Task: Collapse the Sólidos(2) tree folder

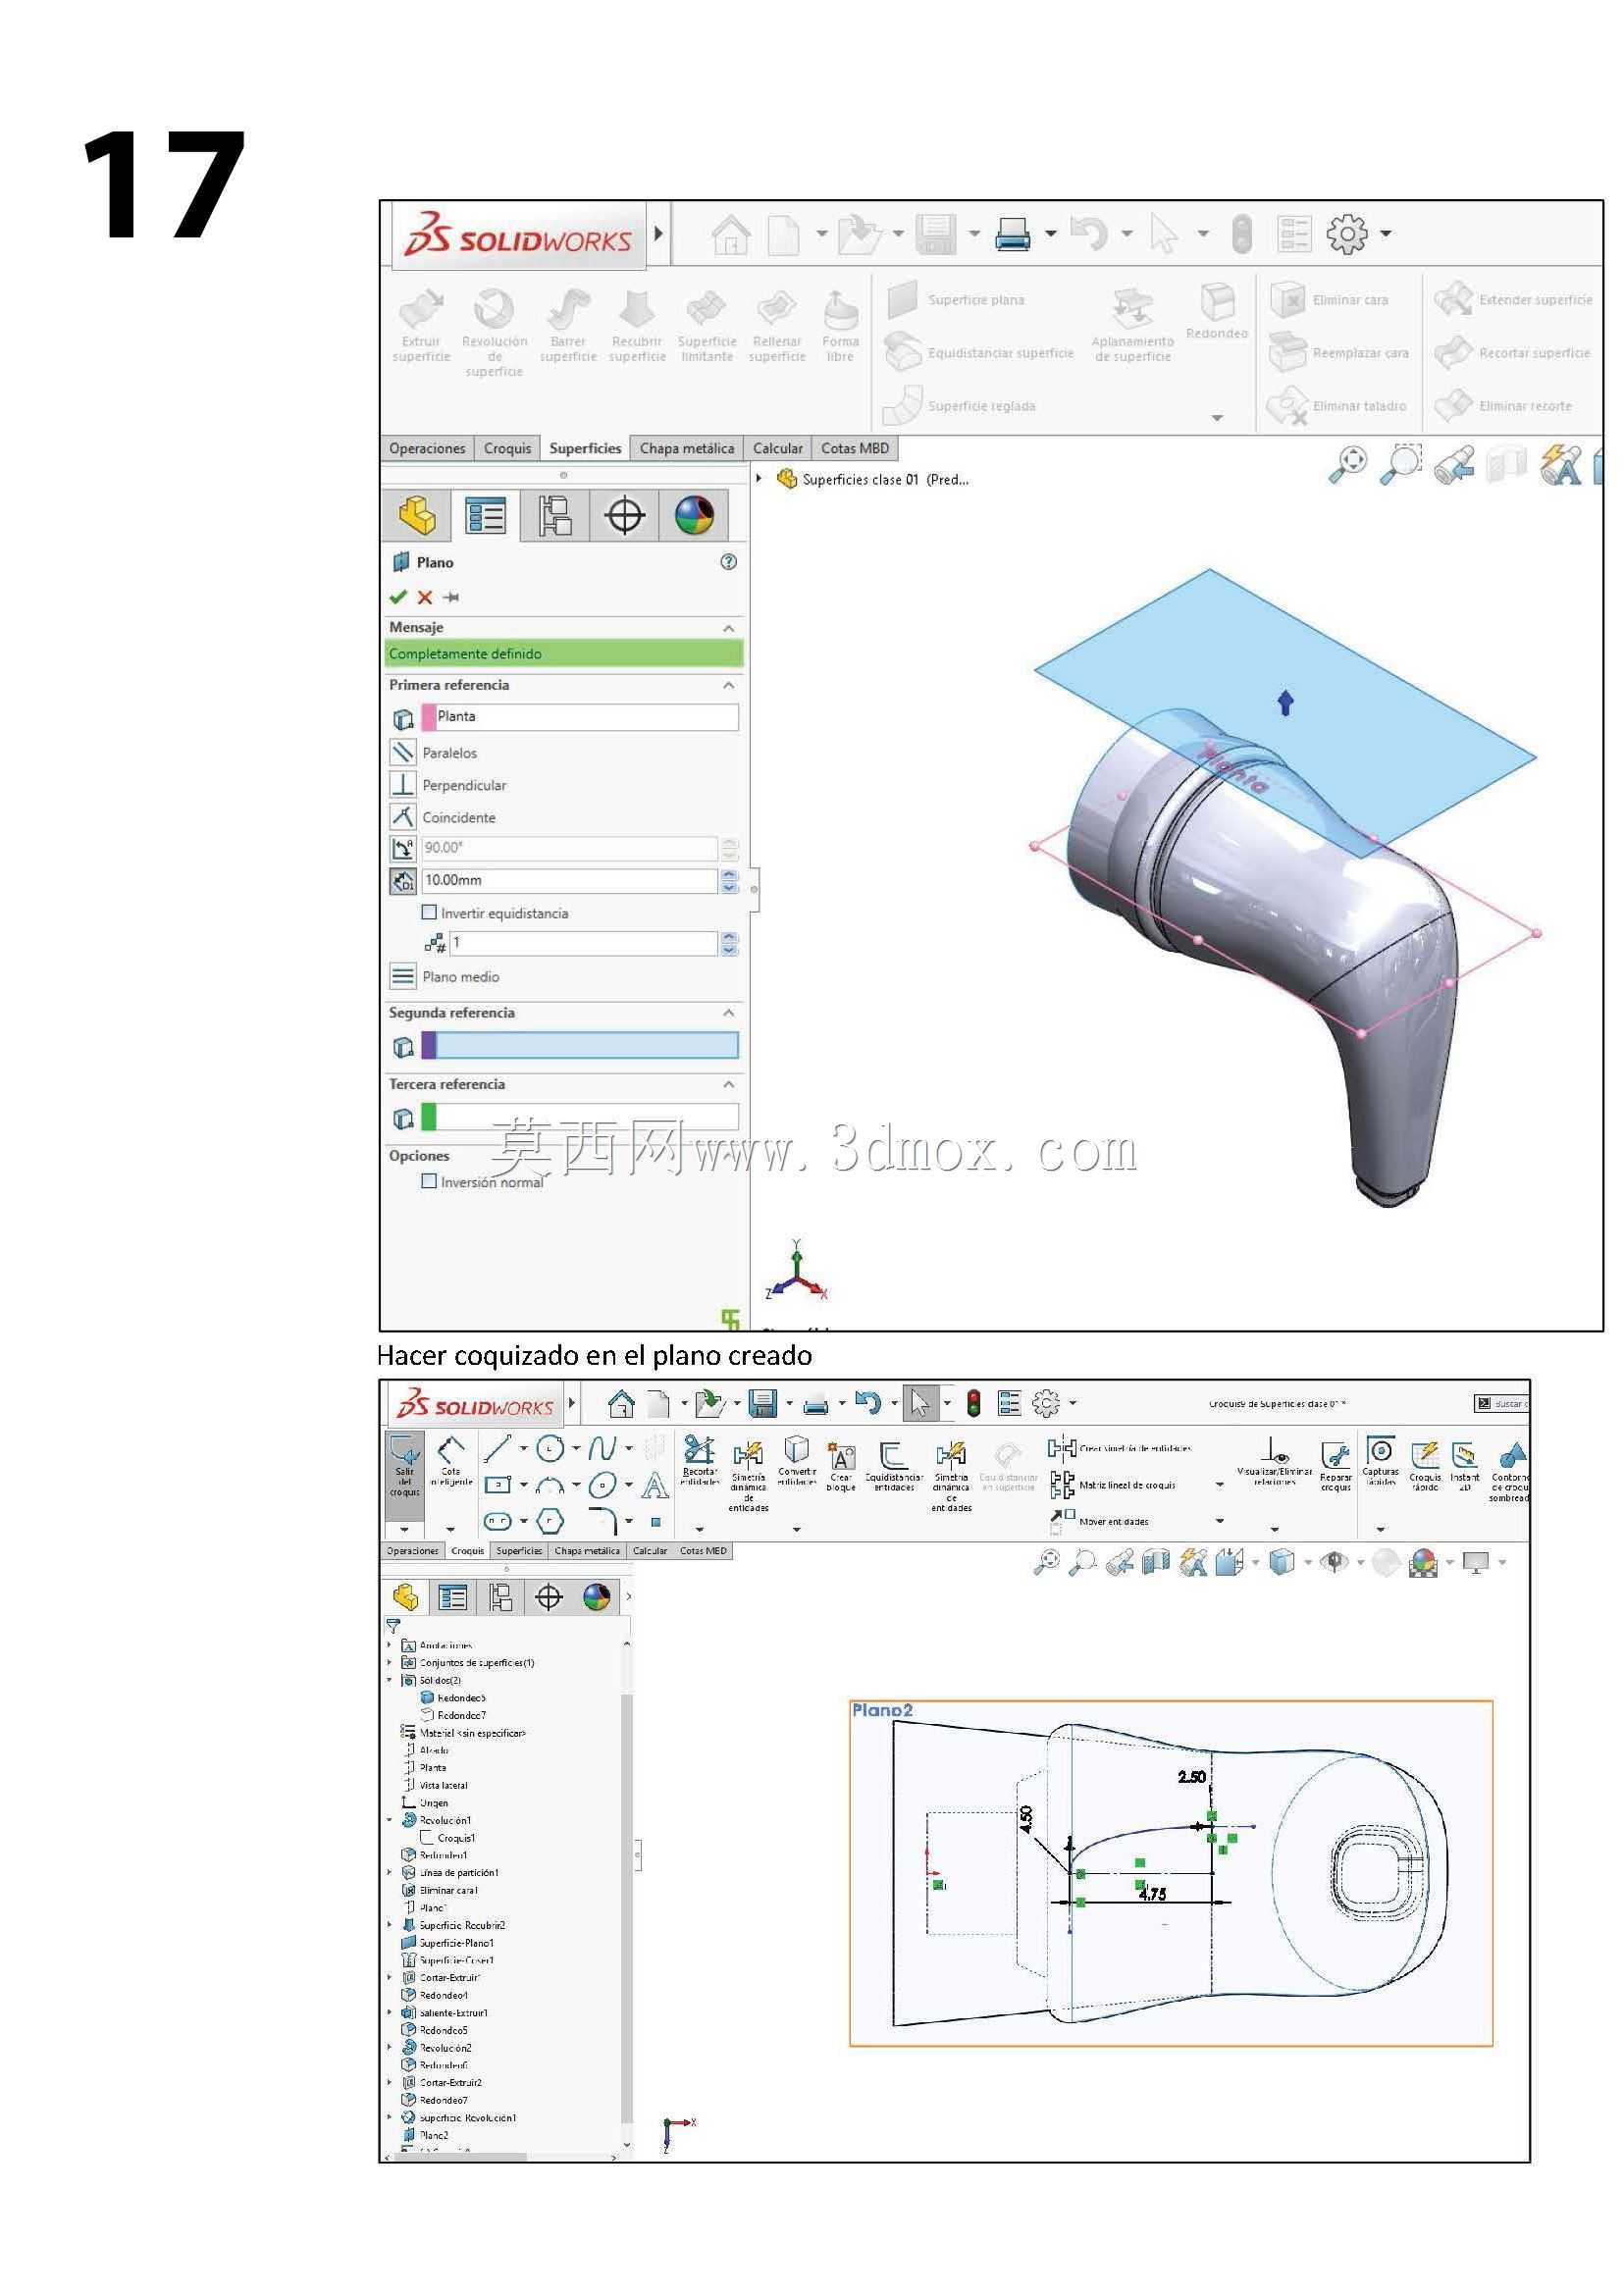Action: pyautogui.click(x=390, y=1680)
